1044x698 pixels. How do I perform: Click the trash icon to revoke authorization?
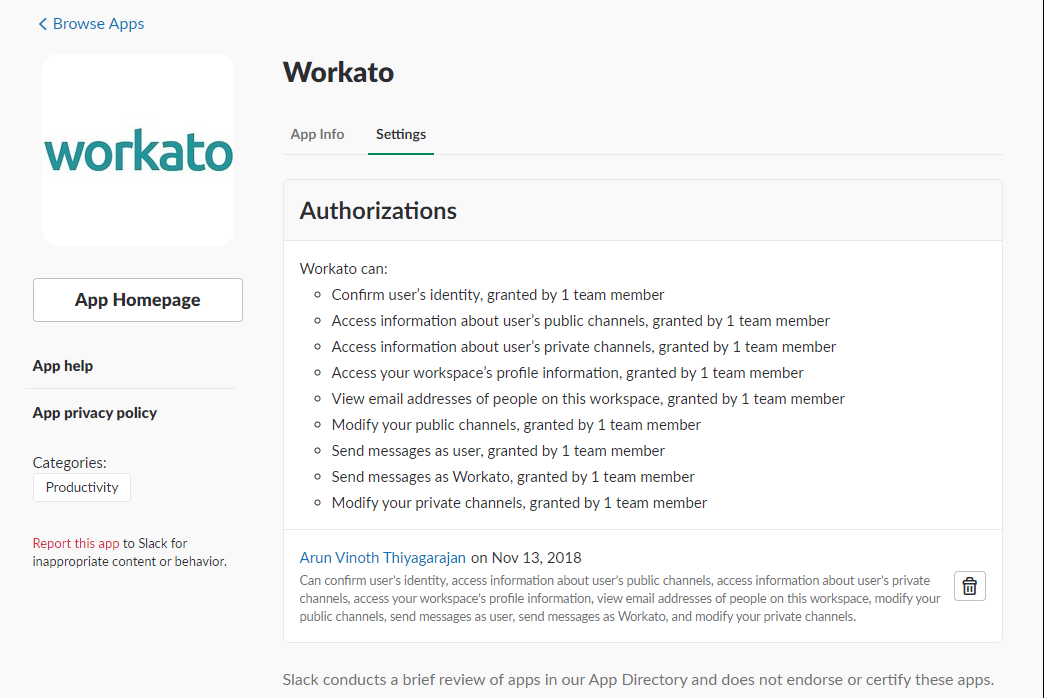point(969,586)
